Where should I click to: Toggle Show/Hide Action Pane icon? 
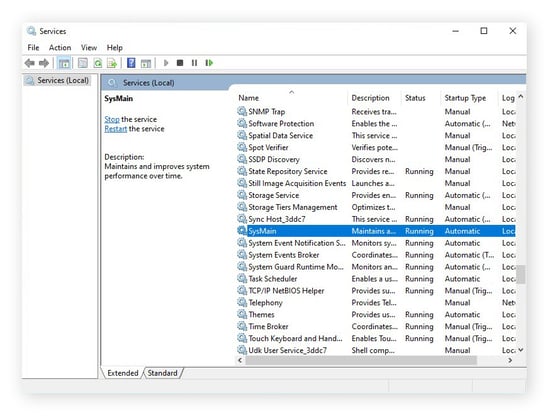coord(146,63)
